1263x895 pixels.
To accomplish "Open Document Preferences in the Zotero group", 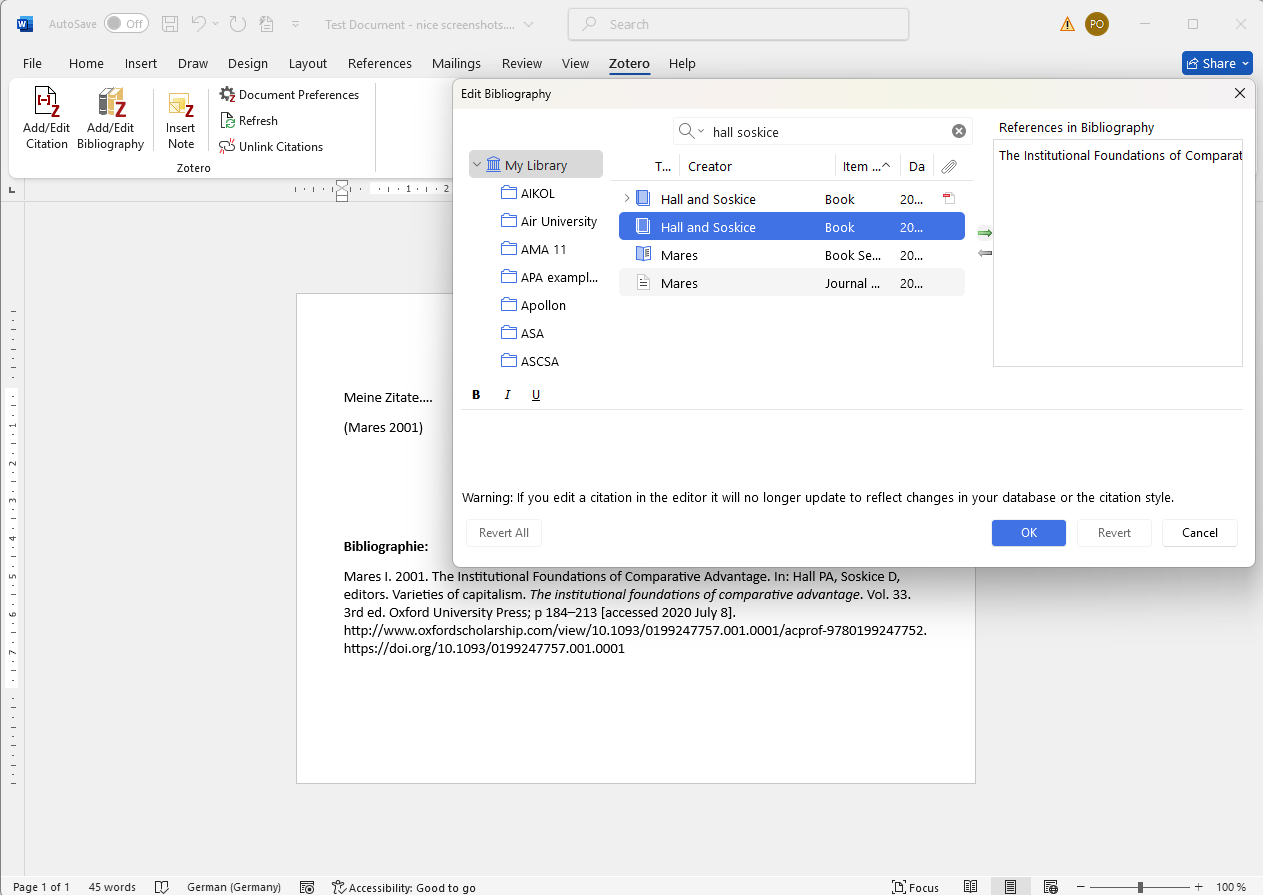I will (x=227, y=94).
